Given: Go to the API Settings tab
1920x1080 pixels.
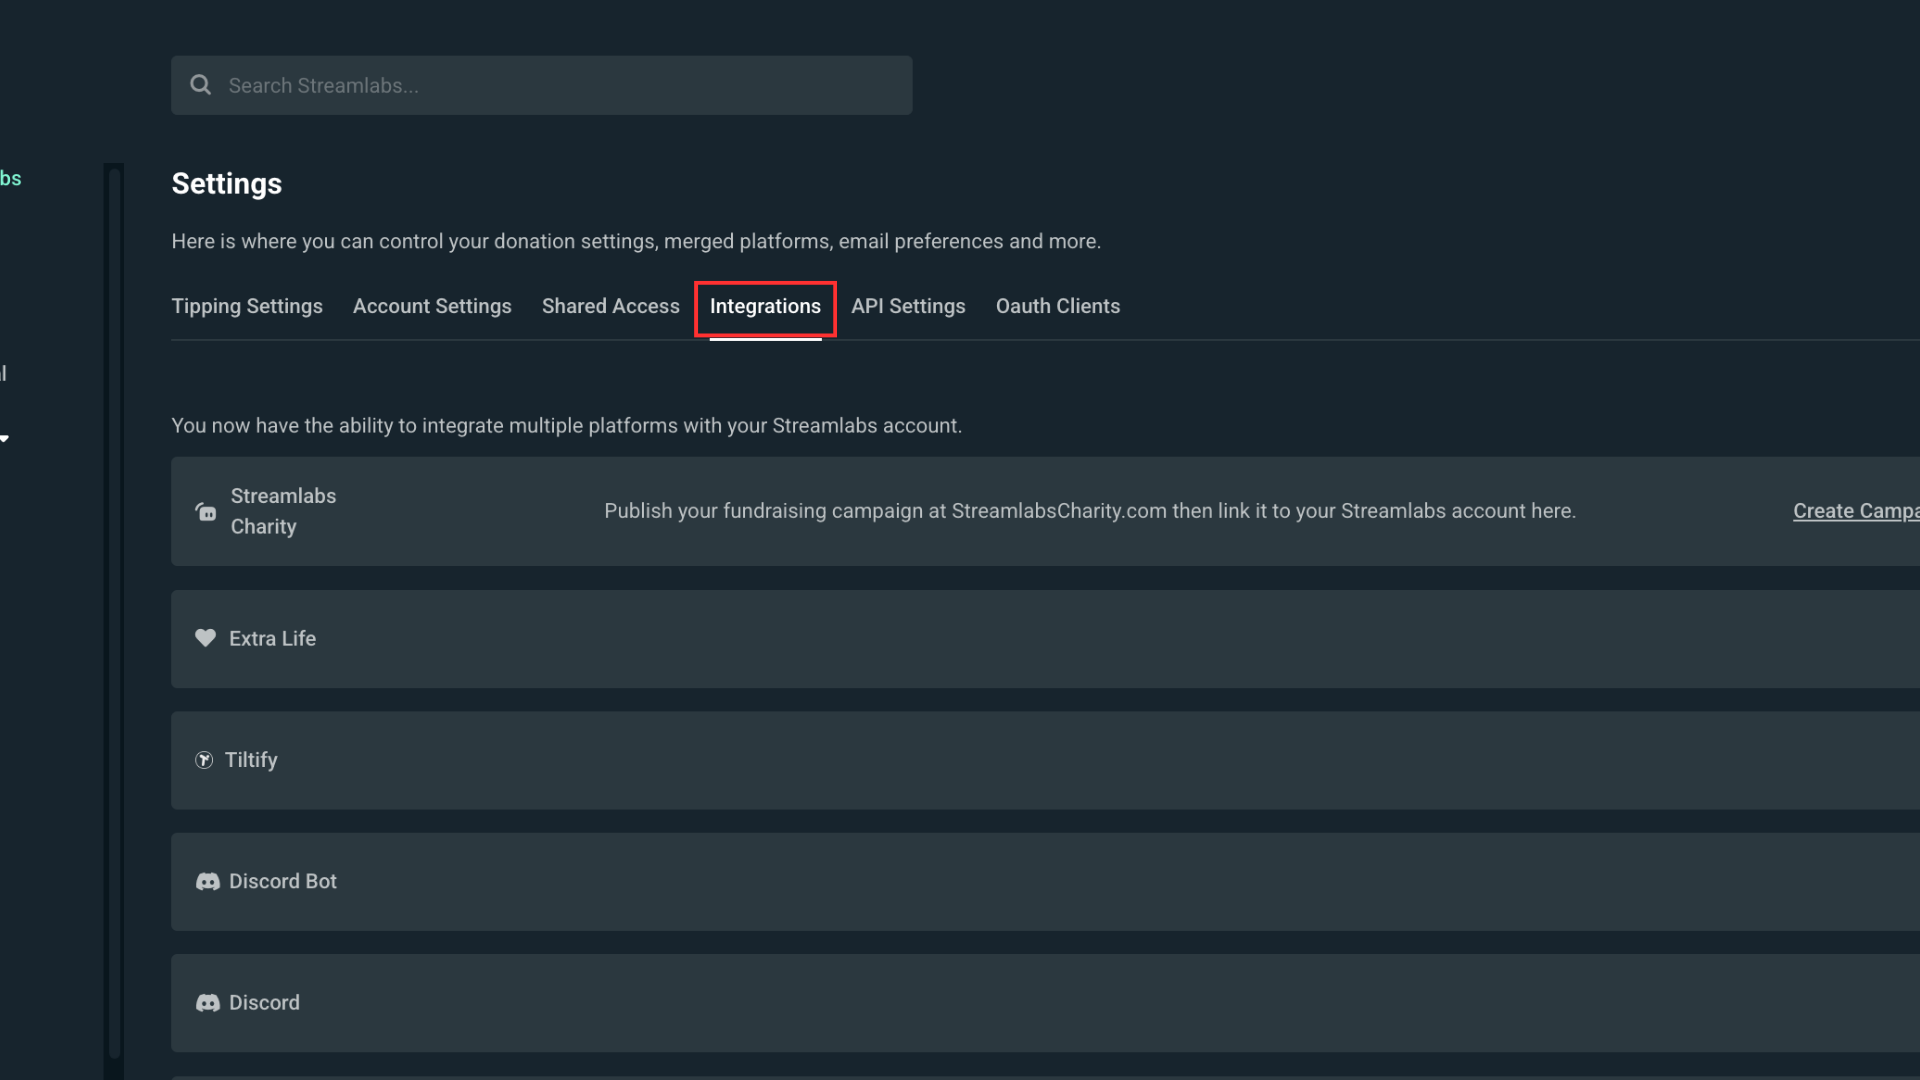Looking at the screenshot, I should pos(908,306).
